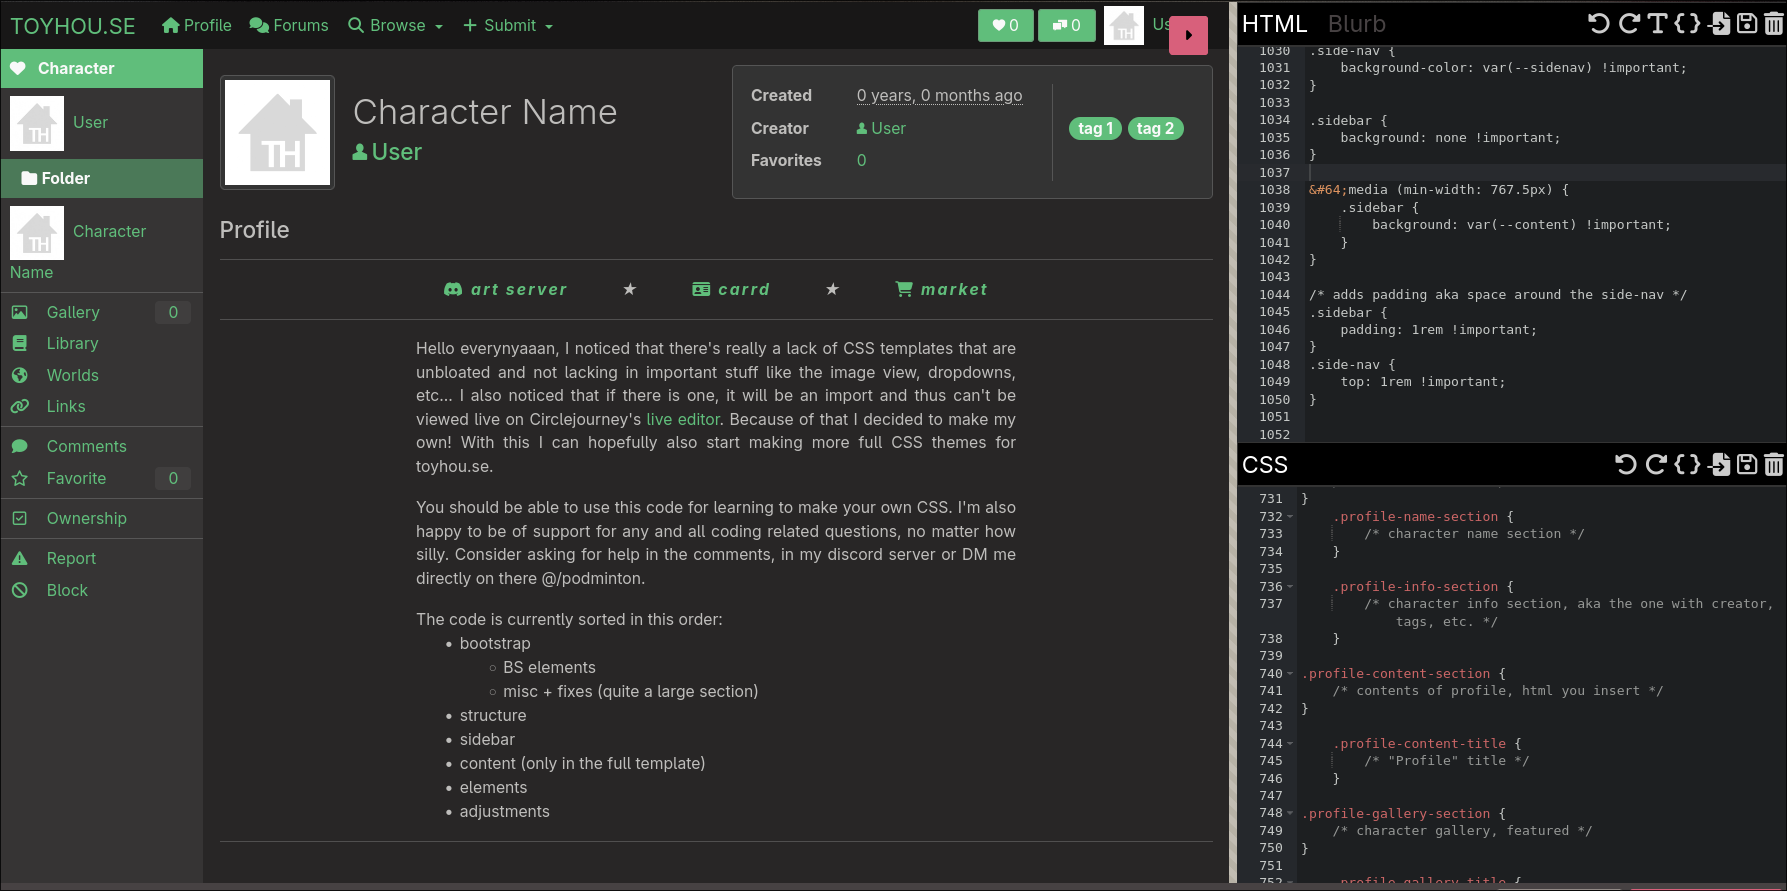Click the character avatar thumbnail beside name
This screenshot has height=891, width=1787.
[278, 132]
